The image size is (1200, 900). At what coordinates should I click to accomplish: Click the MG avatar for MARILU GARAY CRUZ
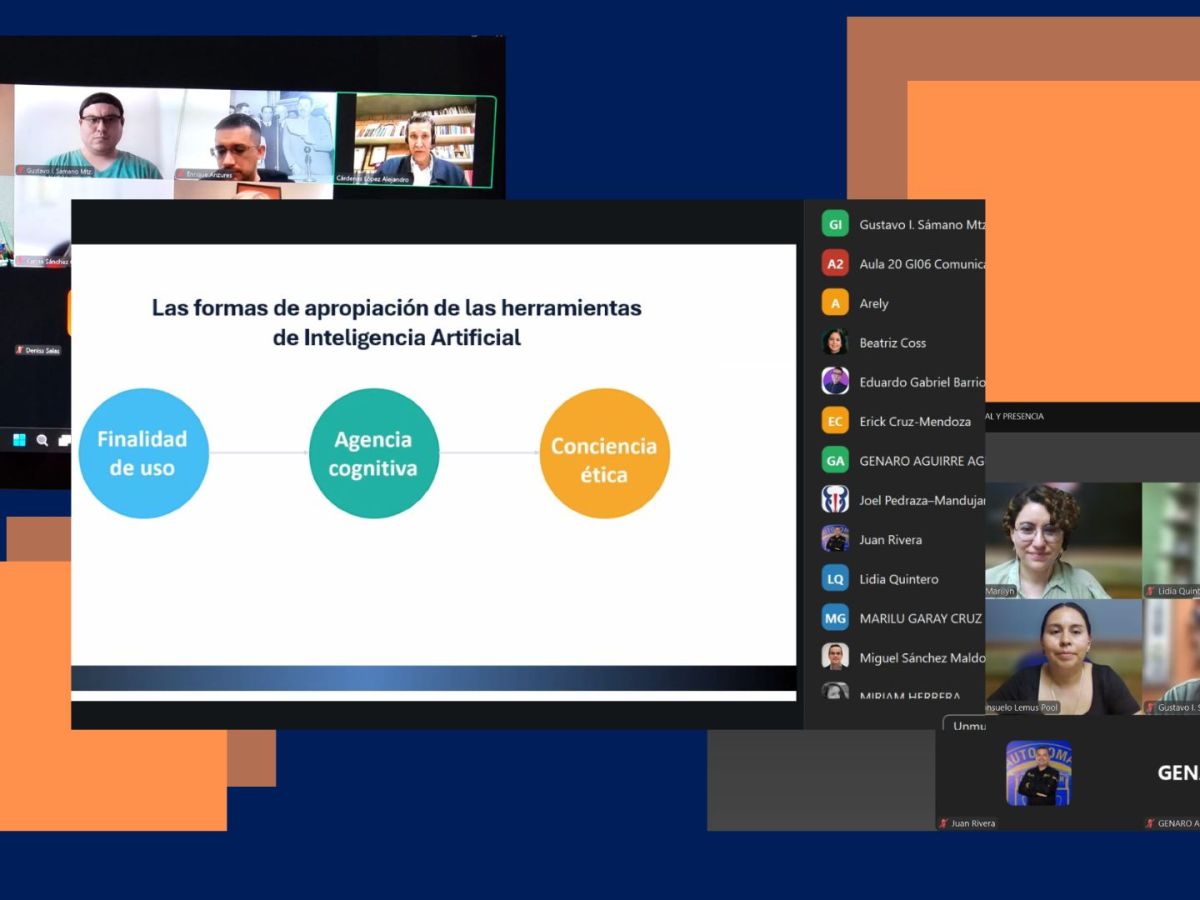coord(835,618)
